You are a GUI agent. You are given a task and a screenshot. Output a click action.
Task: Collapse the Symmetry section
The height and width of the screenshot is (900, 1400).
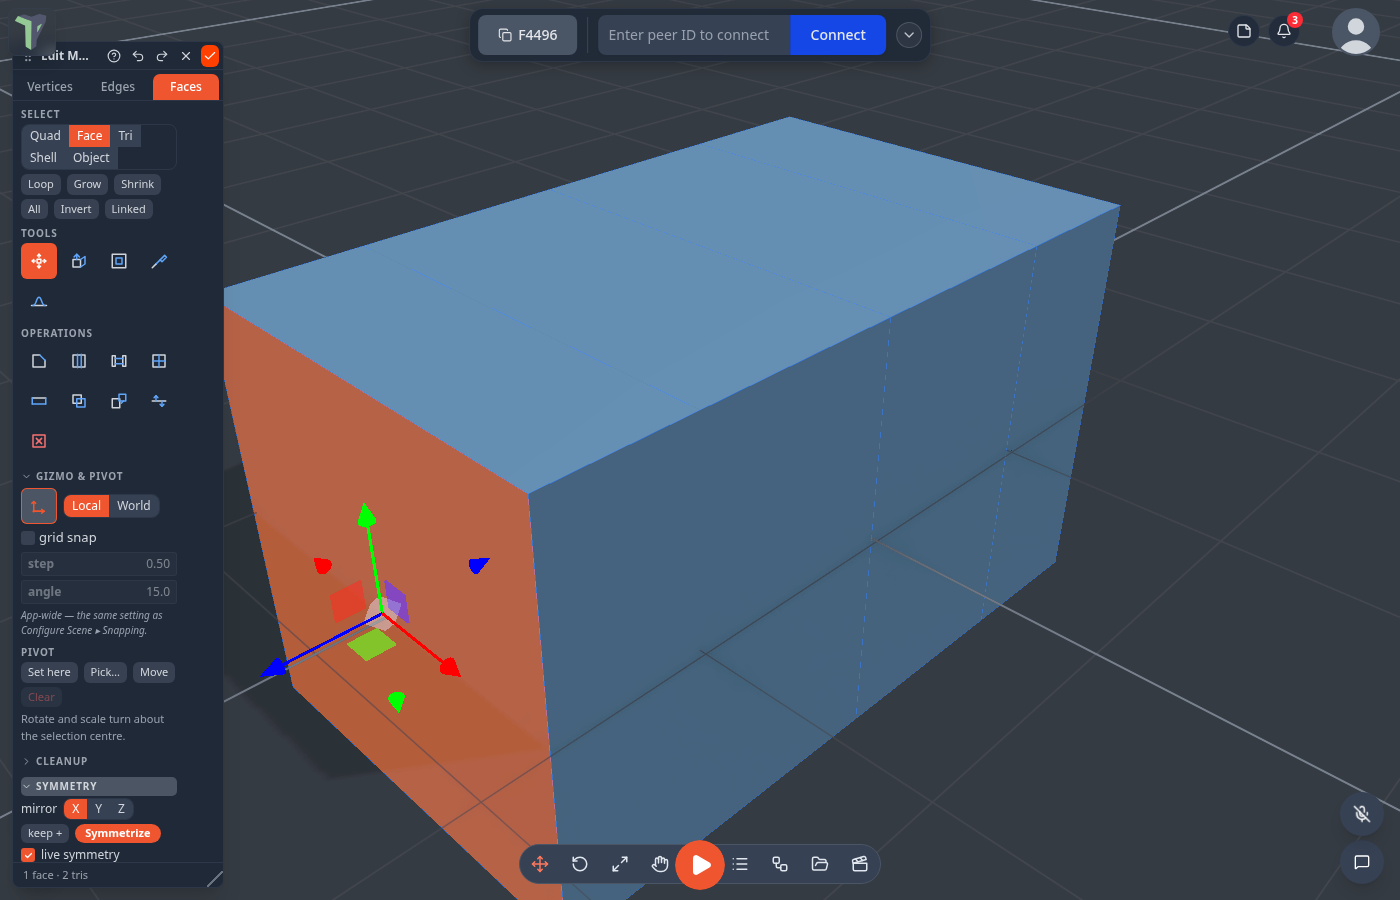[x=99, y=787]
